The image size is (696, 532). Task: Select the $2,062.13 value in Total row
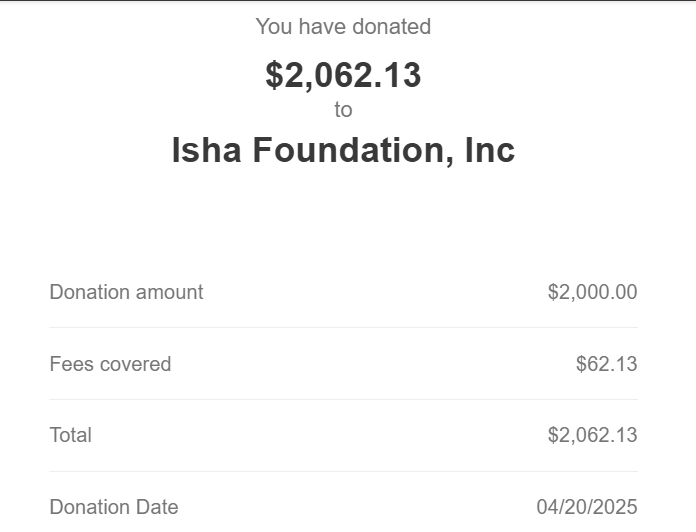point(593,435)
